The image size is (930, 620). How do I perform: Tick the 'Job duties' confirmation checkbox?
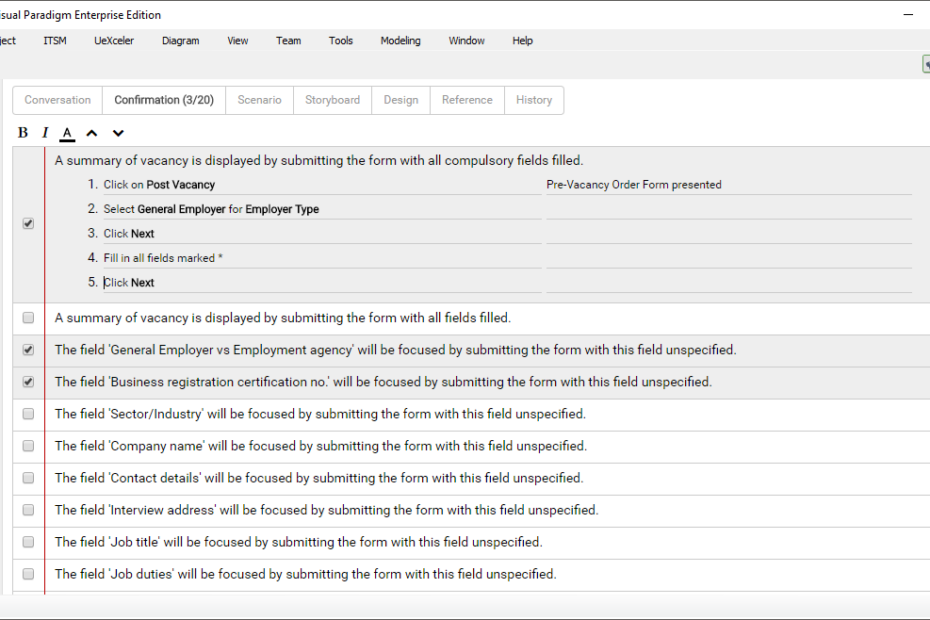pos(28,574)
